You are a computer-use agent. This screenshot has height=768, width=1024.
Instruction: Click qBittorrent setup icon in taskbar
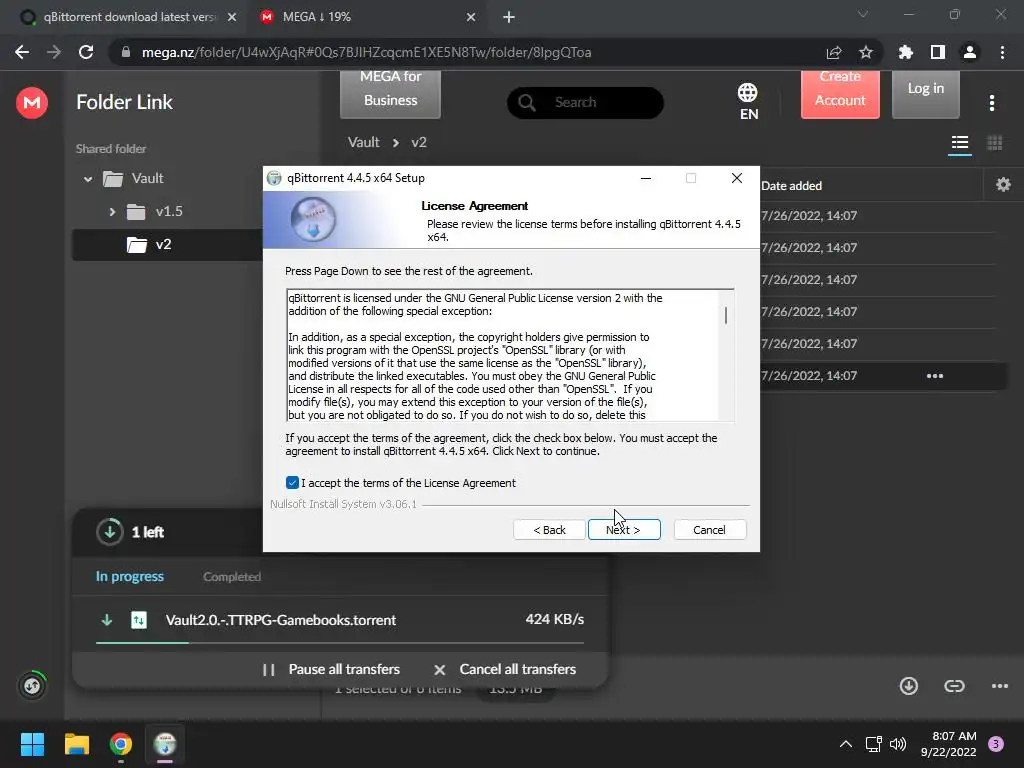(x=165, y=744)
